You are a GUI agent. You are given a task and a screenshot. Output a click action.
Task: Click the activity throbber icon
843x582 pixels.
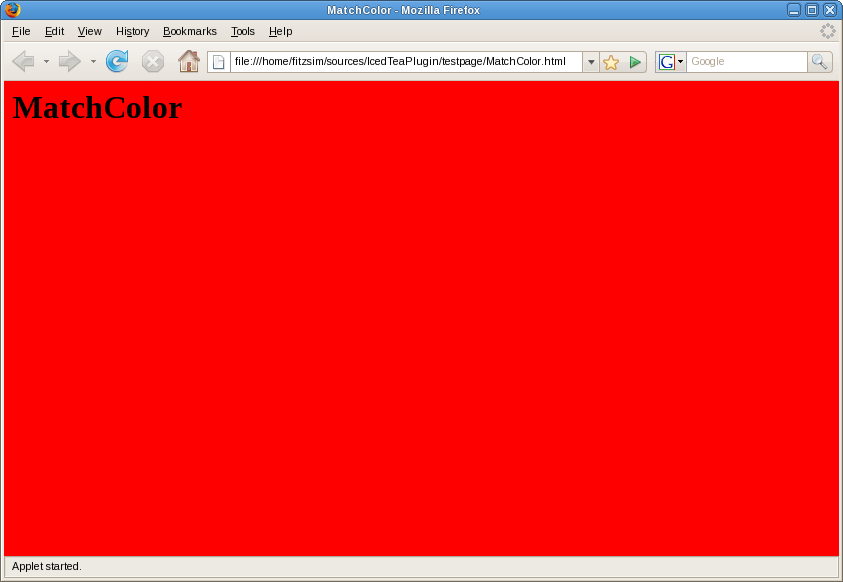(x=827, y=31)
